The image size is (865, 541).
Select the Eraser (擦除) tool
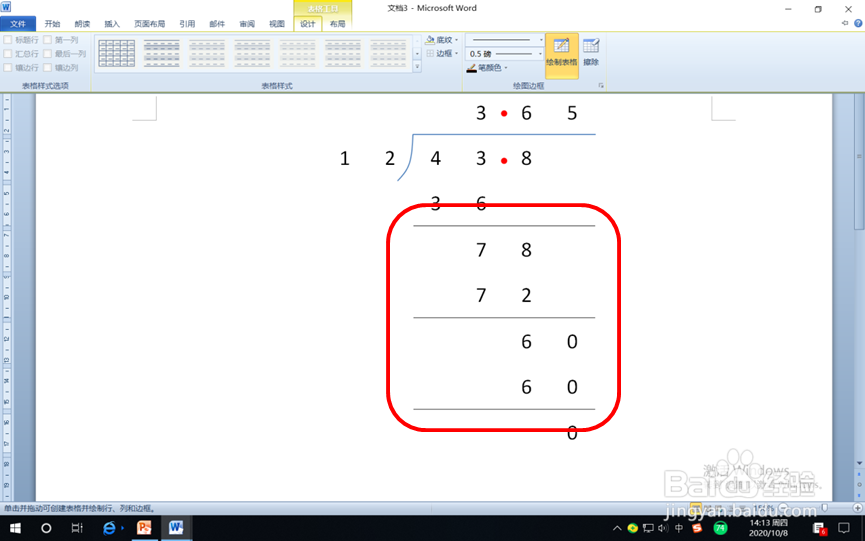[x=591, y=52]
